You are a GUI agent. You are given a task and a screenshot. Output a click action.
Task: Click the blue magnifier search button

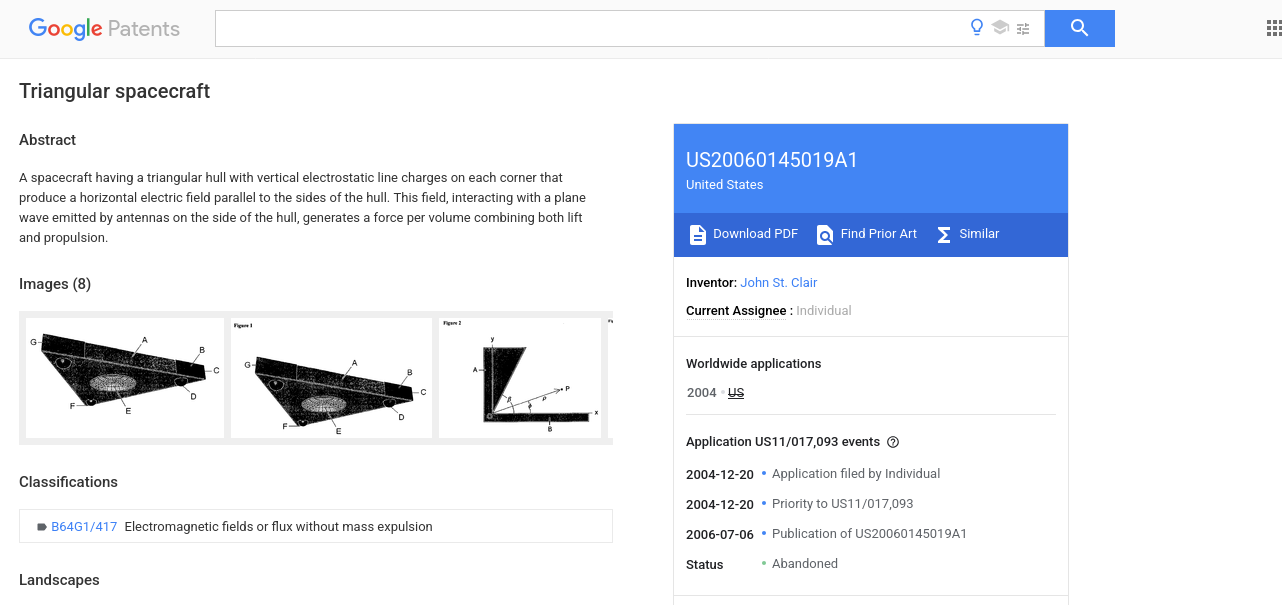pos(1079,28)
